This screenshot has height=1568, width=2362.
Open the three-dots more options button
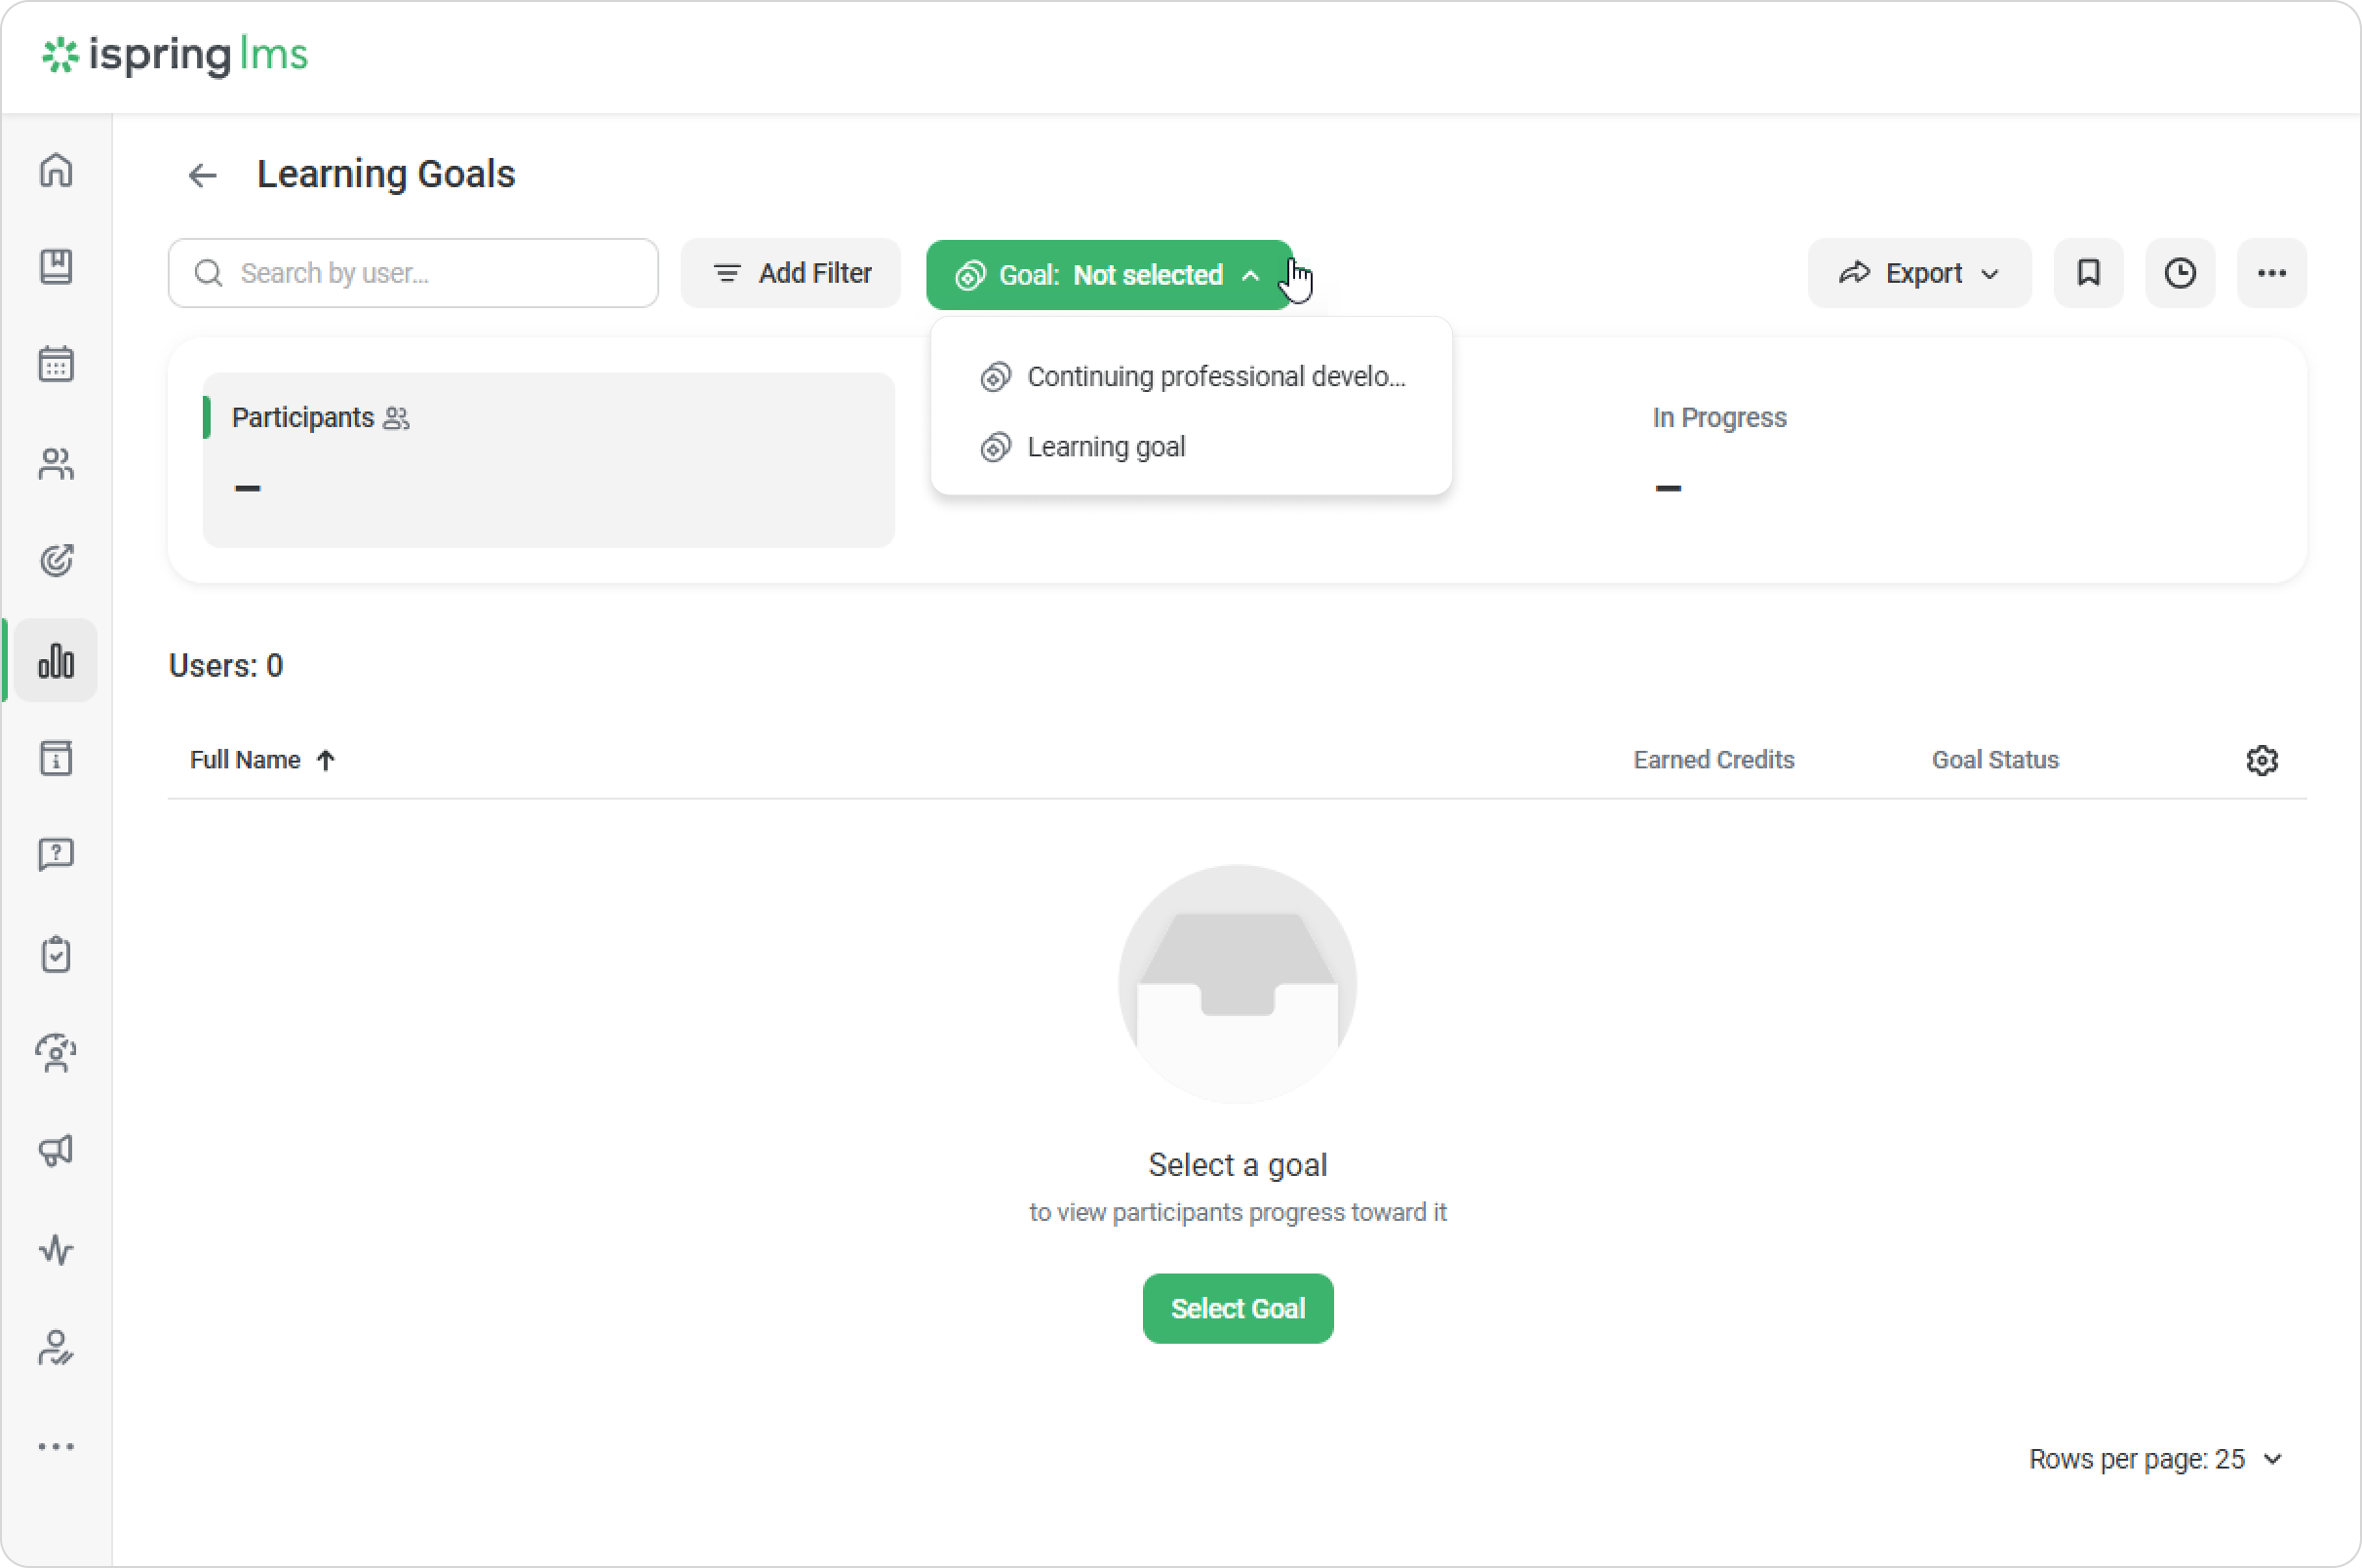2272,273
